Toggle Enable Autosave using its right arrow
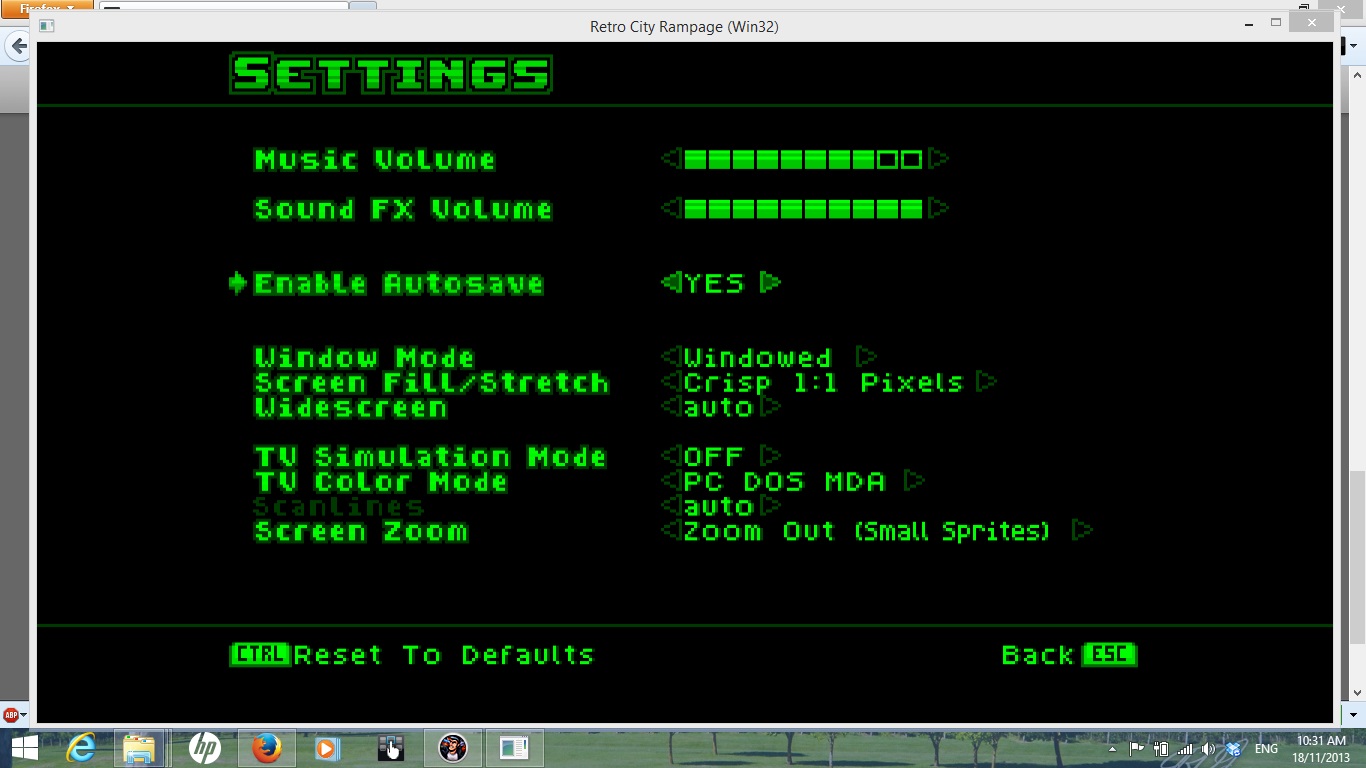Image resolution: width=1366 pixels, height=768 pixels. pos(770,283)
